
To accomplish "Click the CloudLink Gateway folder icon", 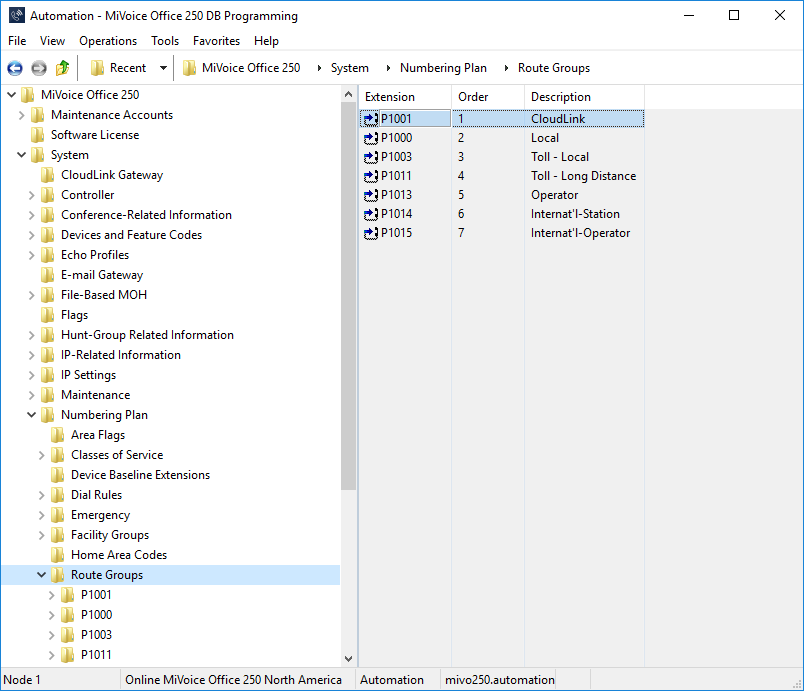I will (x=47, y=175).
